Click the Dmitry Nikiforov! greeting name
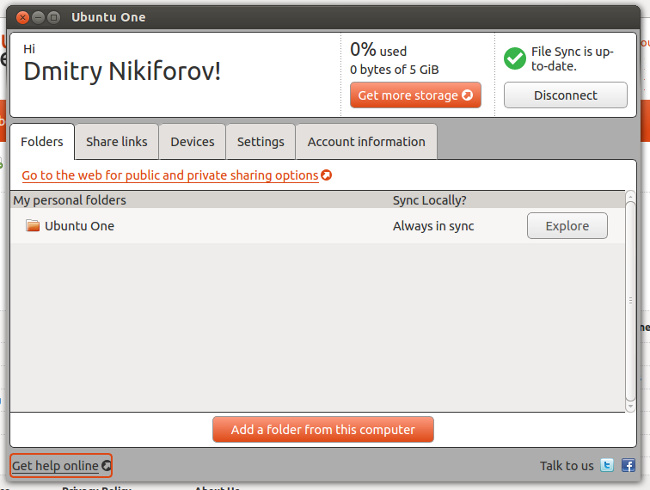Viewport: 650px width, 490px height. 122,71
